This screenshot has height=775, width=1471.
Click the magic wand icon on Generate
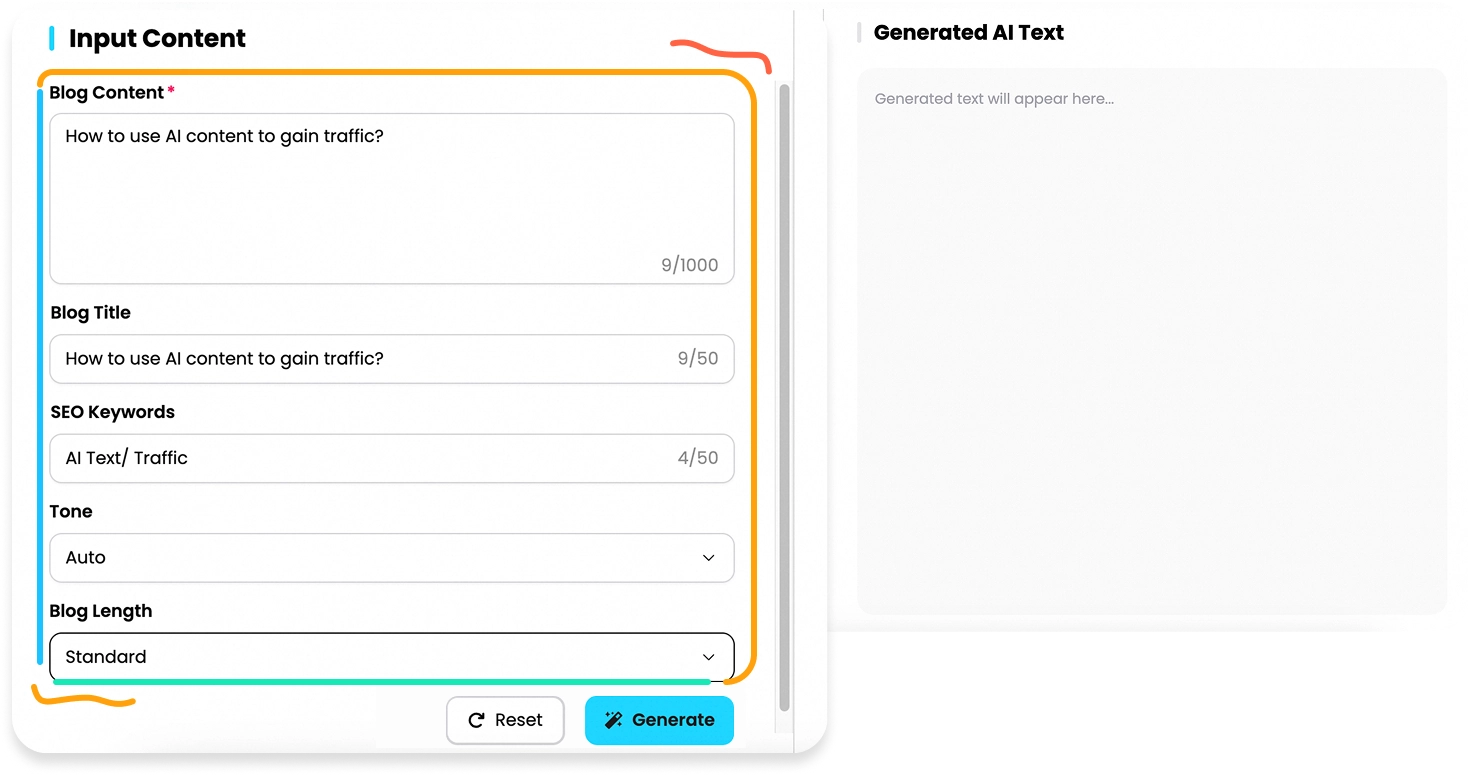(x=614, y=720)
